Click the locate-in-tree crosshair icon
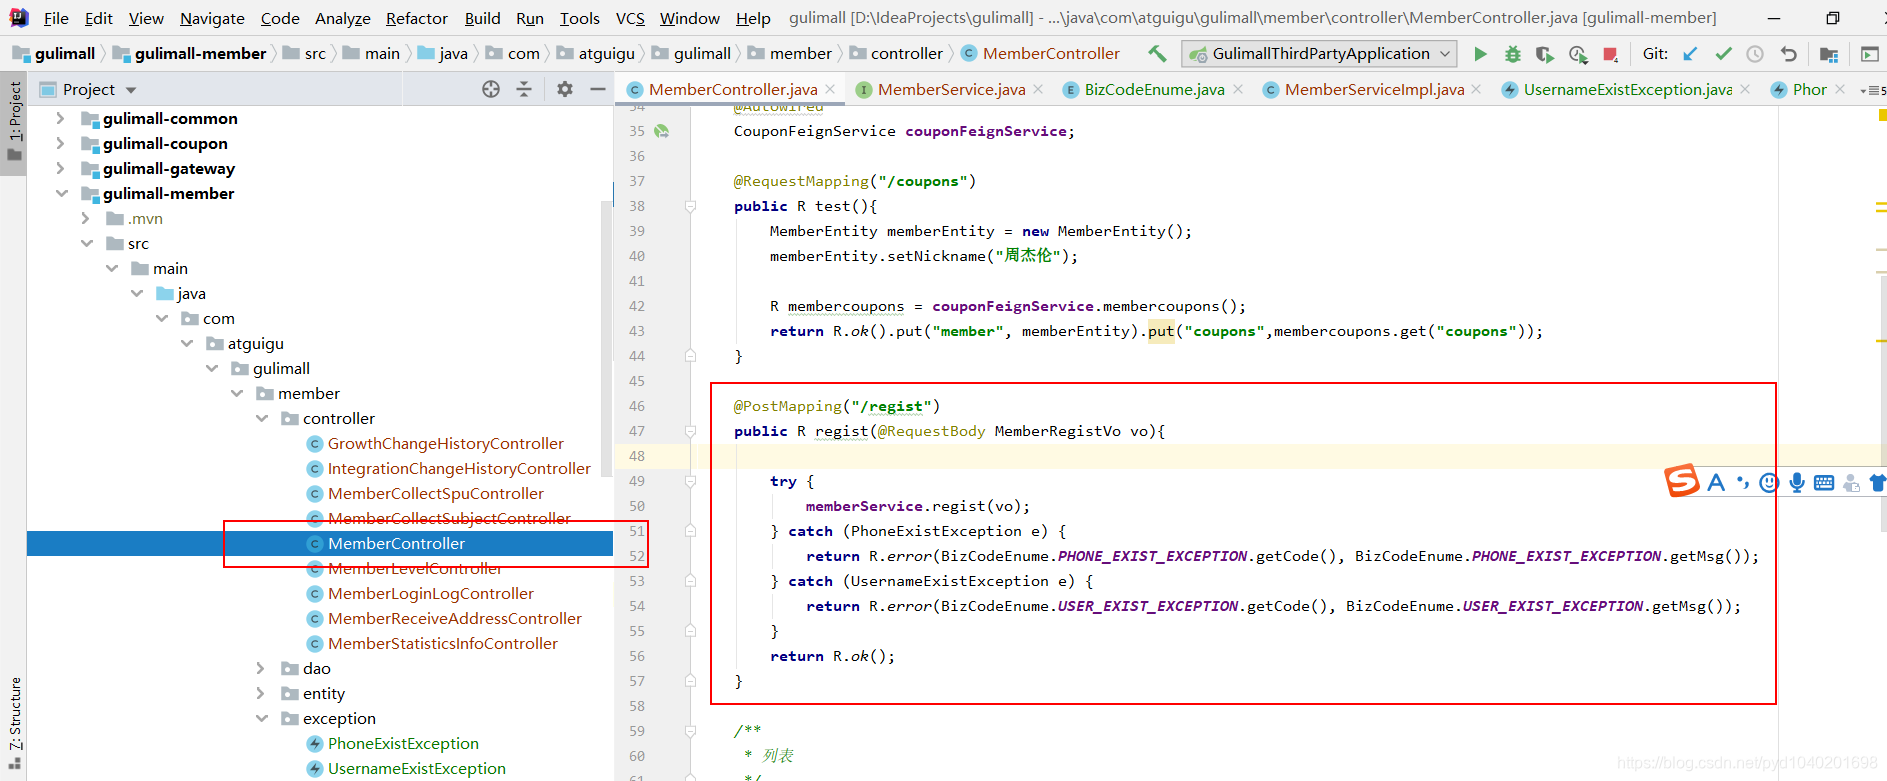This screenshot has height=781, width=1887. (x=491, y=89)
